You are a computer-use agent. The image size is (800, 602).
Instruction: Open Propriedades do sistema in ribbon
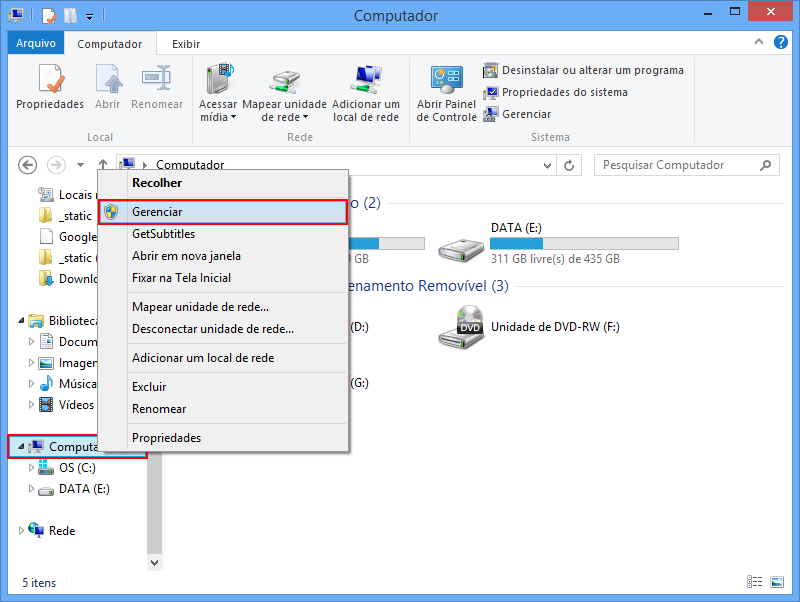(x=556, y=92)
